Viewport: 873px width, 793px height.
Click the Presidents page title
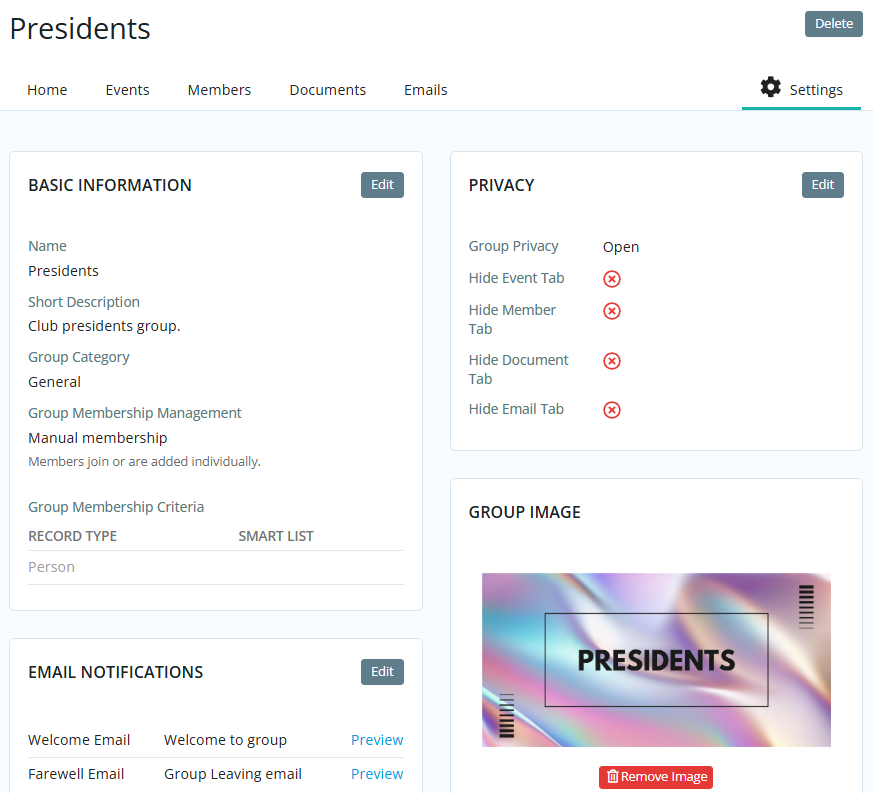click(80, 28)
